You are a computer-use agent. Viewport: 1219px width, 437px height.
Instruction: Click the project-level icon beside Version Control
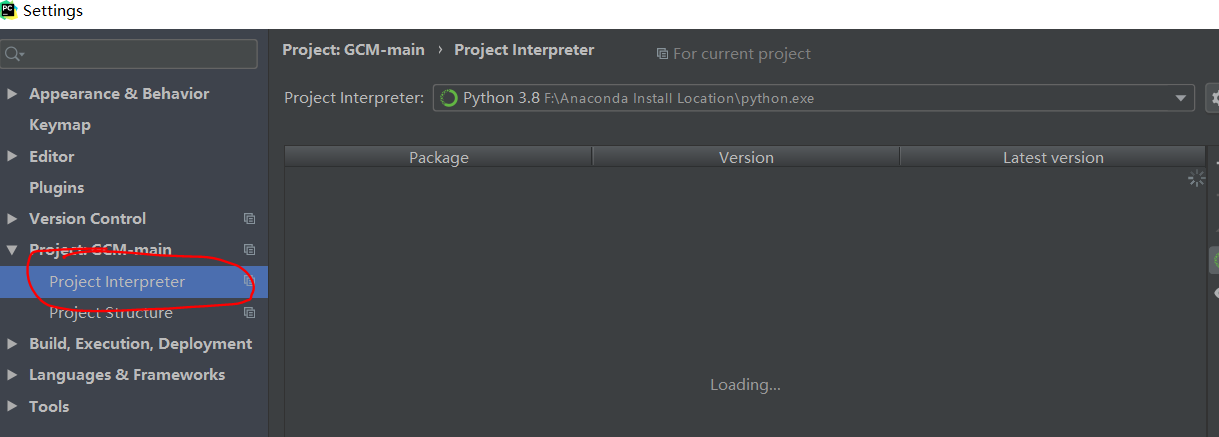point(249,219)
